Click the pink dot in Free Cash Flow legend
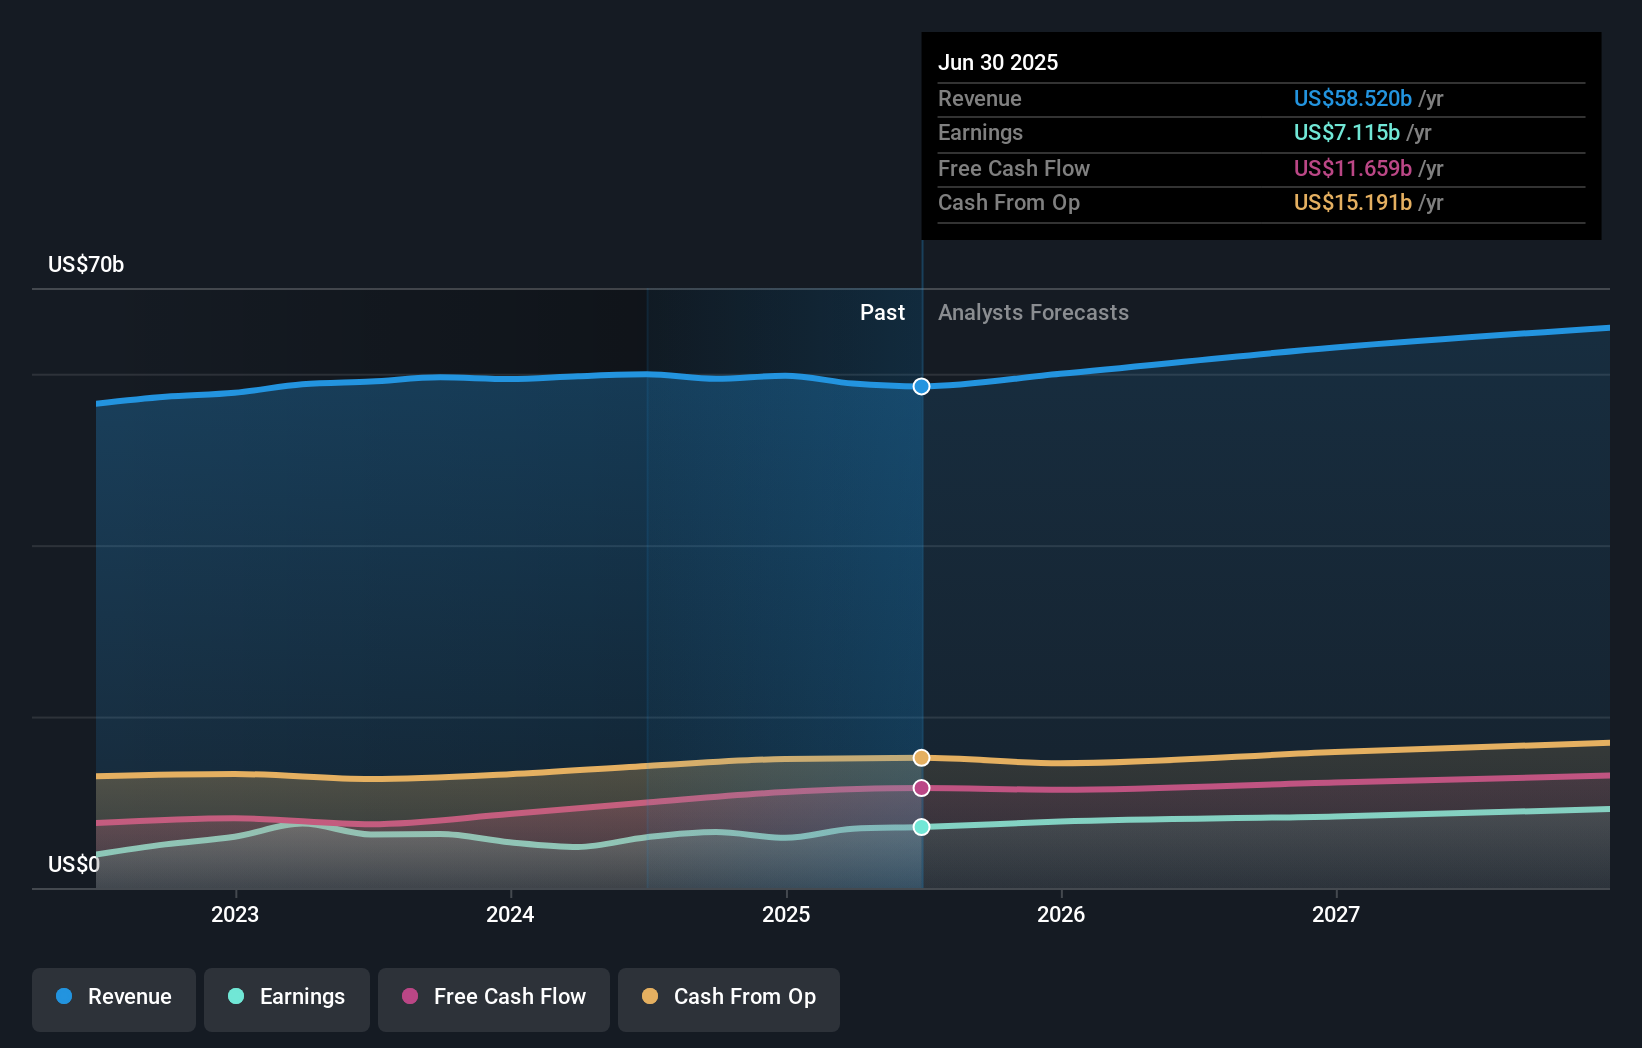The image size is (1642, 1048). (408, 997)
